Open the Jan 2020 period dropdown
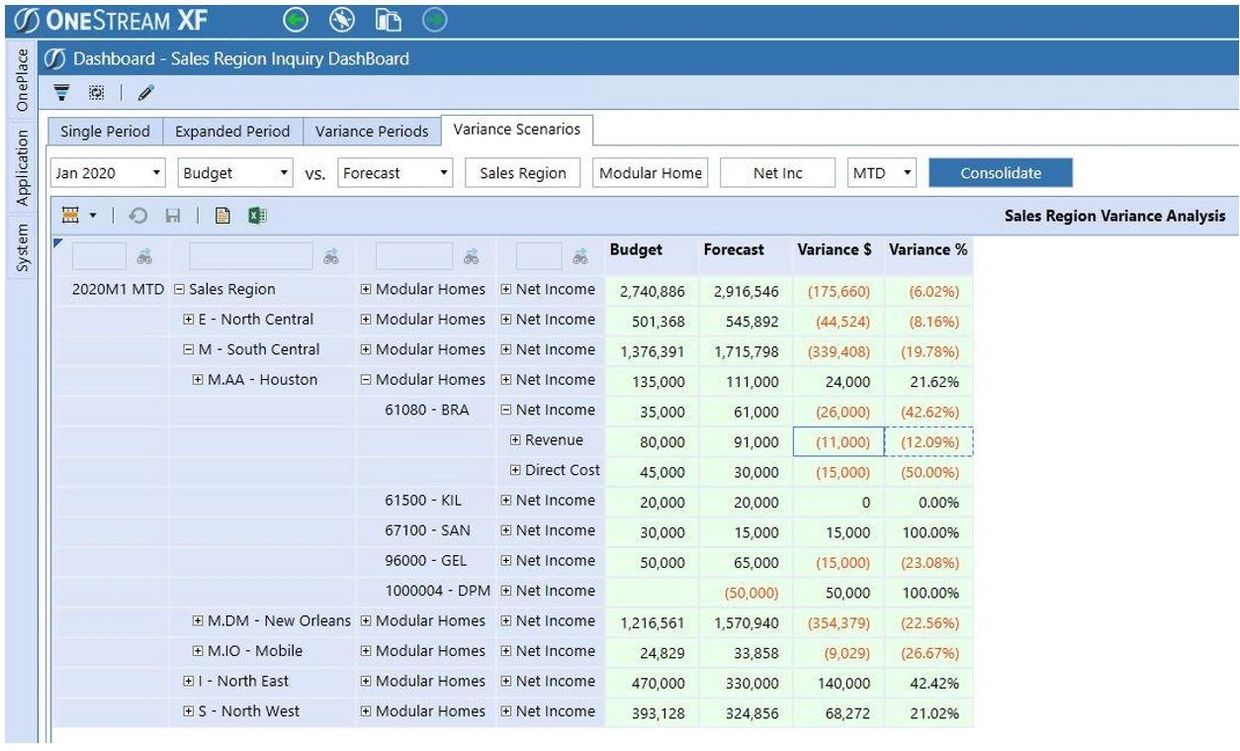 point(108,173)
